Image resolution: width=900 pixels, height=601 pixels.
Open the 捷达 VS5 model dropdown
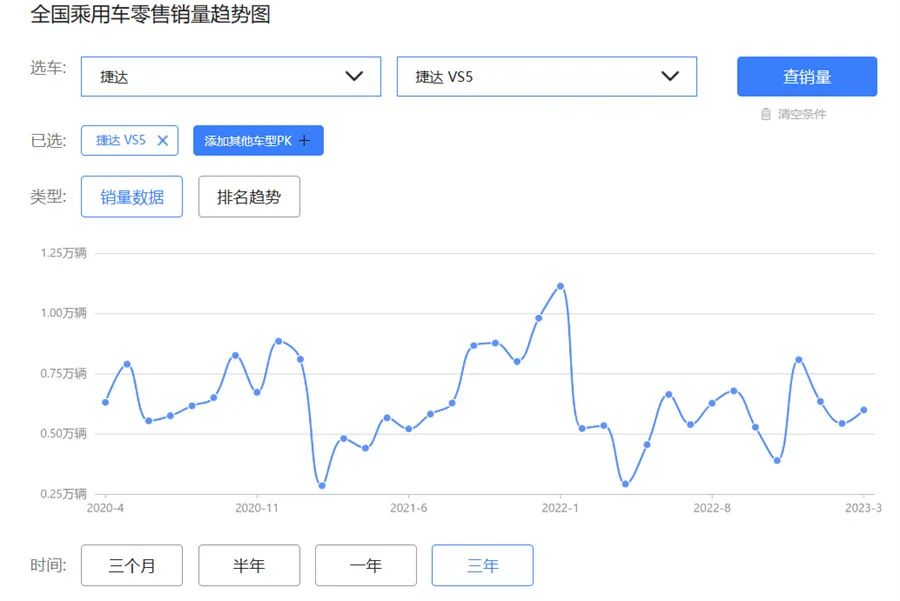tap(546, 77)
